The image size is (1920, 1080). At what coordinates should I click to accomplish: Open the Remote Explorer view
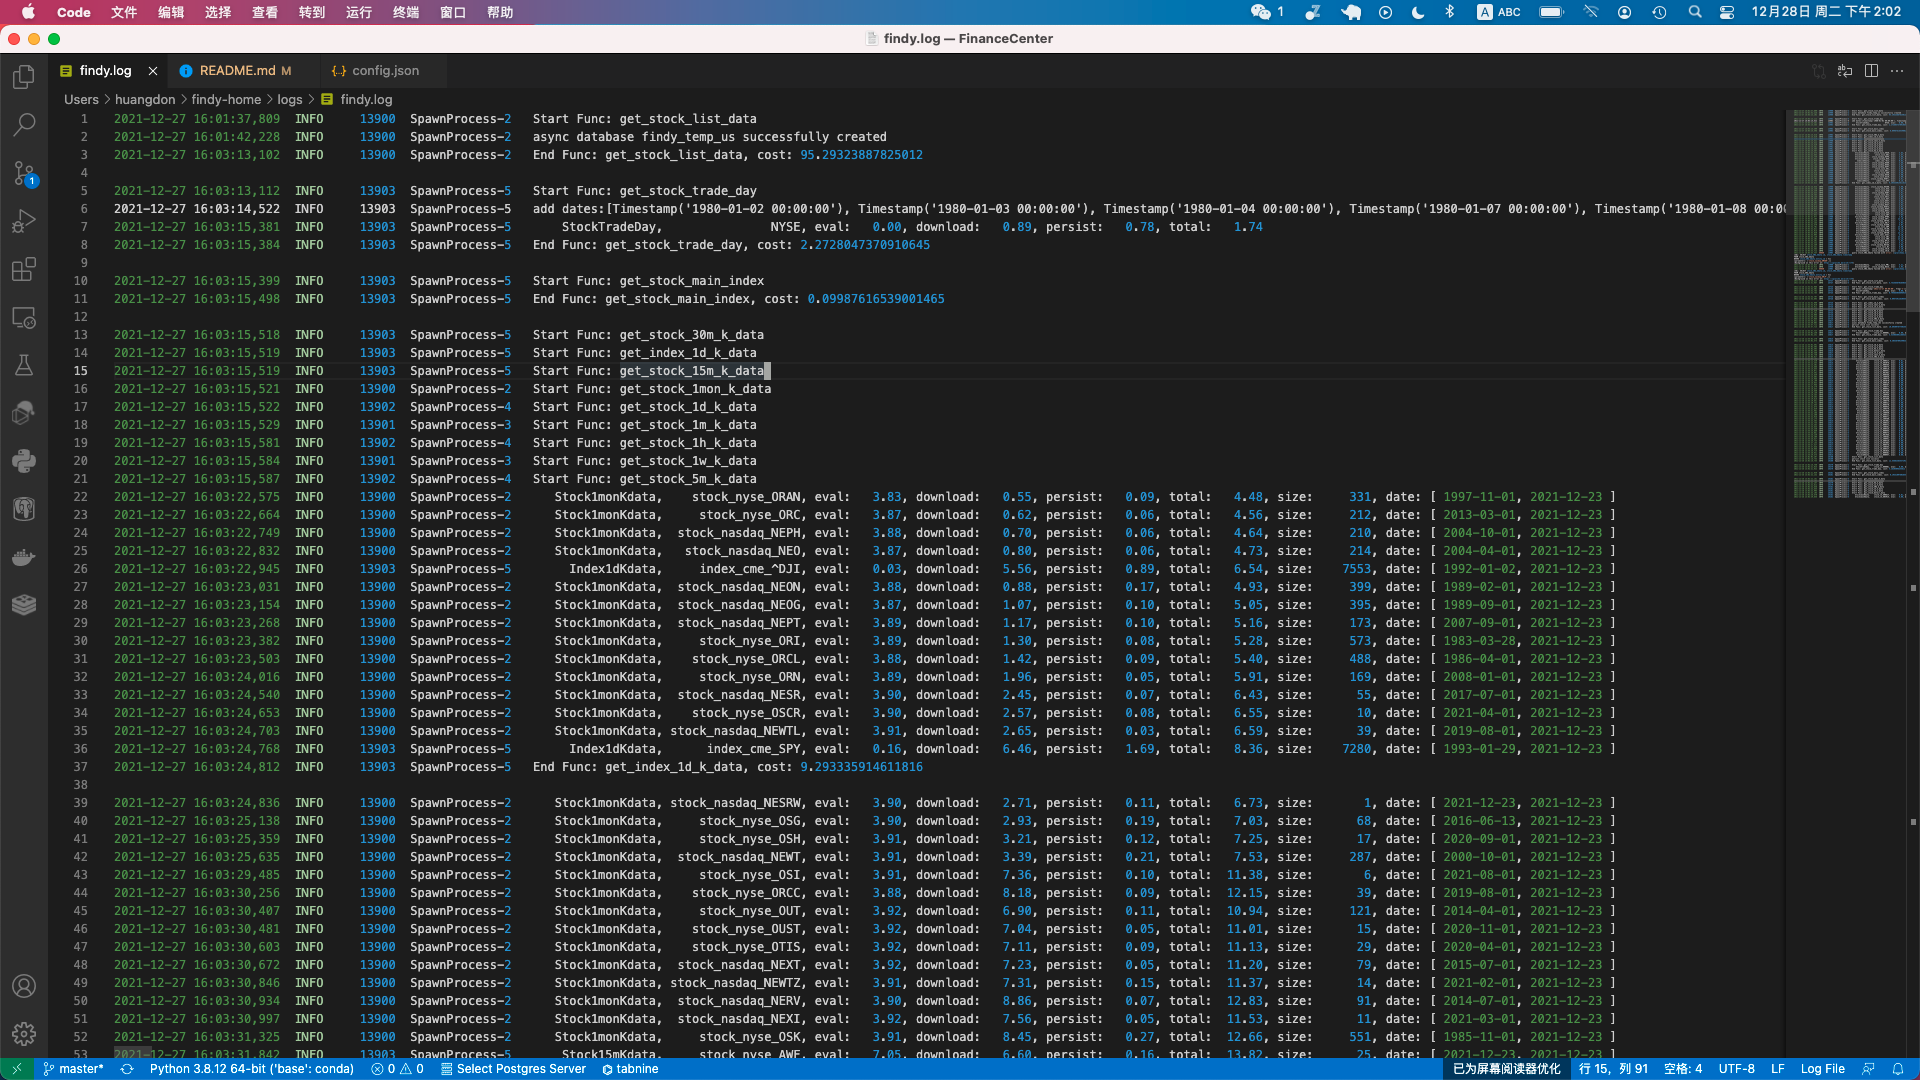coord(24,317)
